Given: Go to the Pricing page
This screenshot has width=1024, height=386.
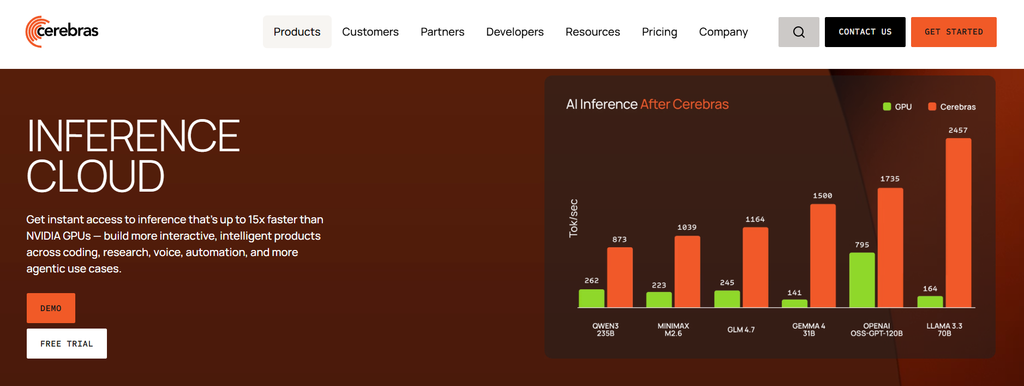Looking at the screenshot, I should pos(660,32).
